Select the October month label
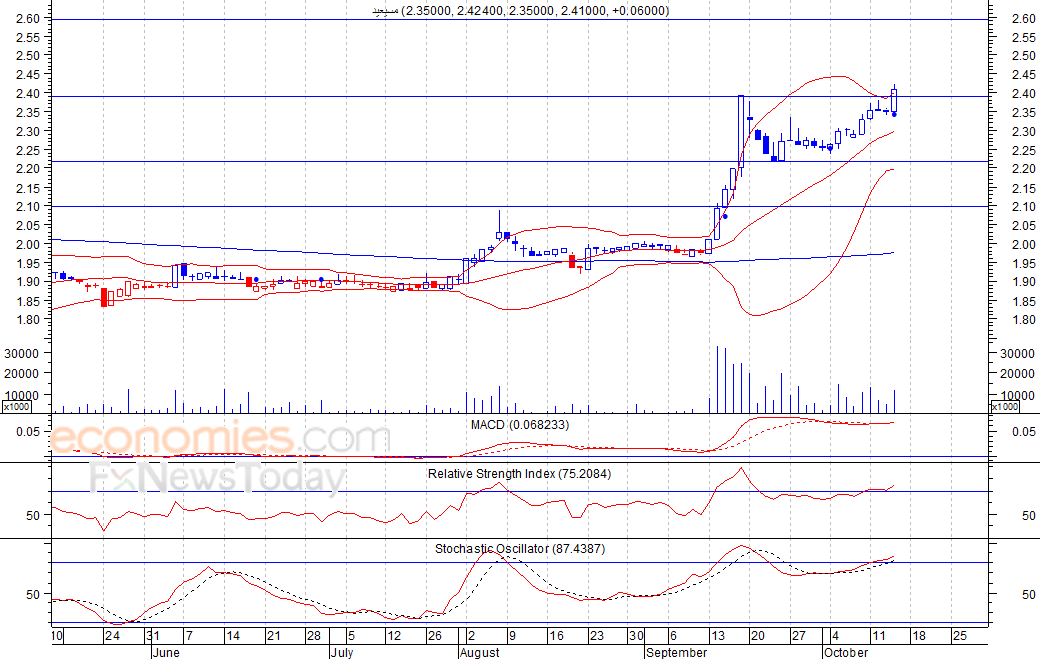This screenshot has width=1040, height=659. (846, 652)
